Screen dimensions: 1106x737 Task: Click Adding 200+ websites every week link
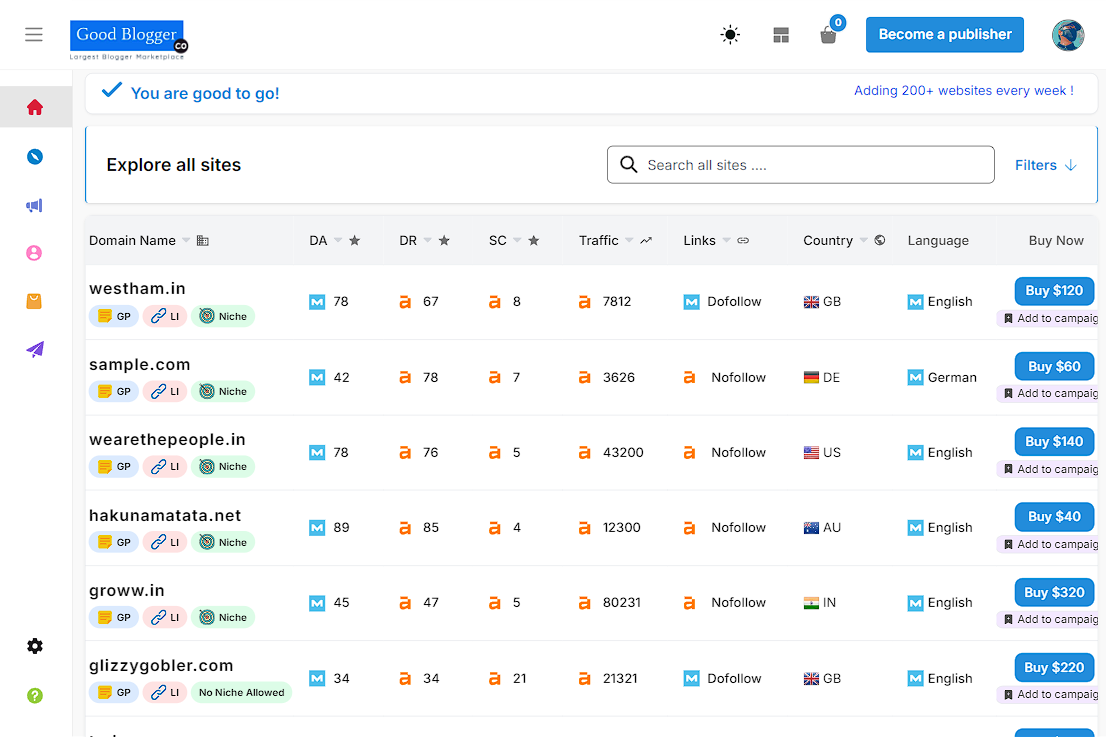[x=964, y=90]
